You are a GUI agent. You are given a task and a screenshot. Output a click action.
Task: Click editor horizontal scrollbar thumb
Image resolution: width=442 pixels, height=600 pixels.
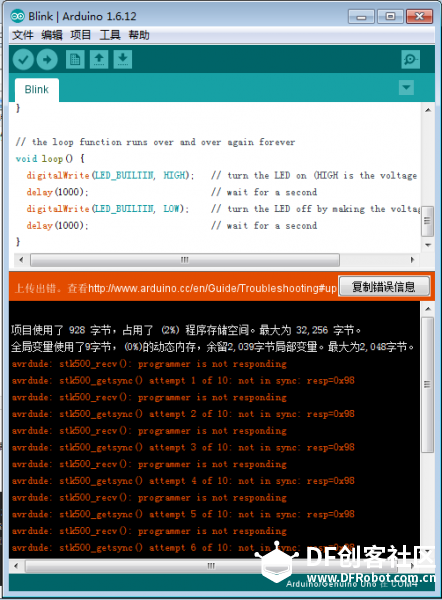point(185,260)
